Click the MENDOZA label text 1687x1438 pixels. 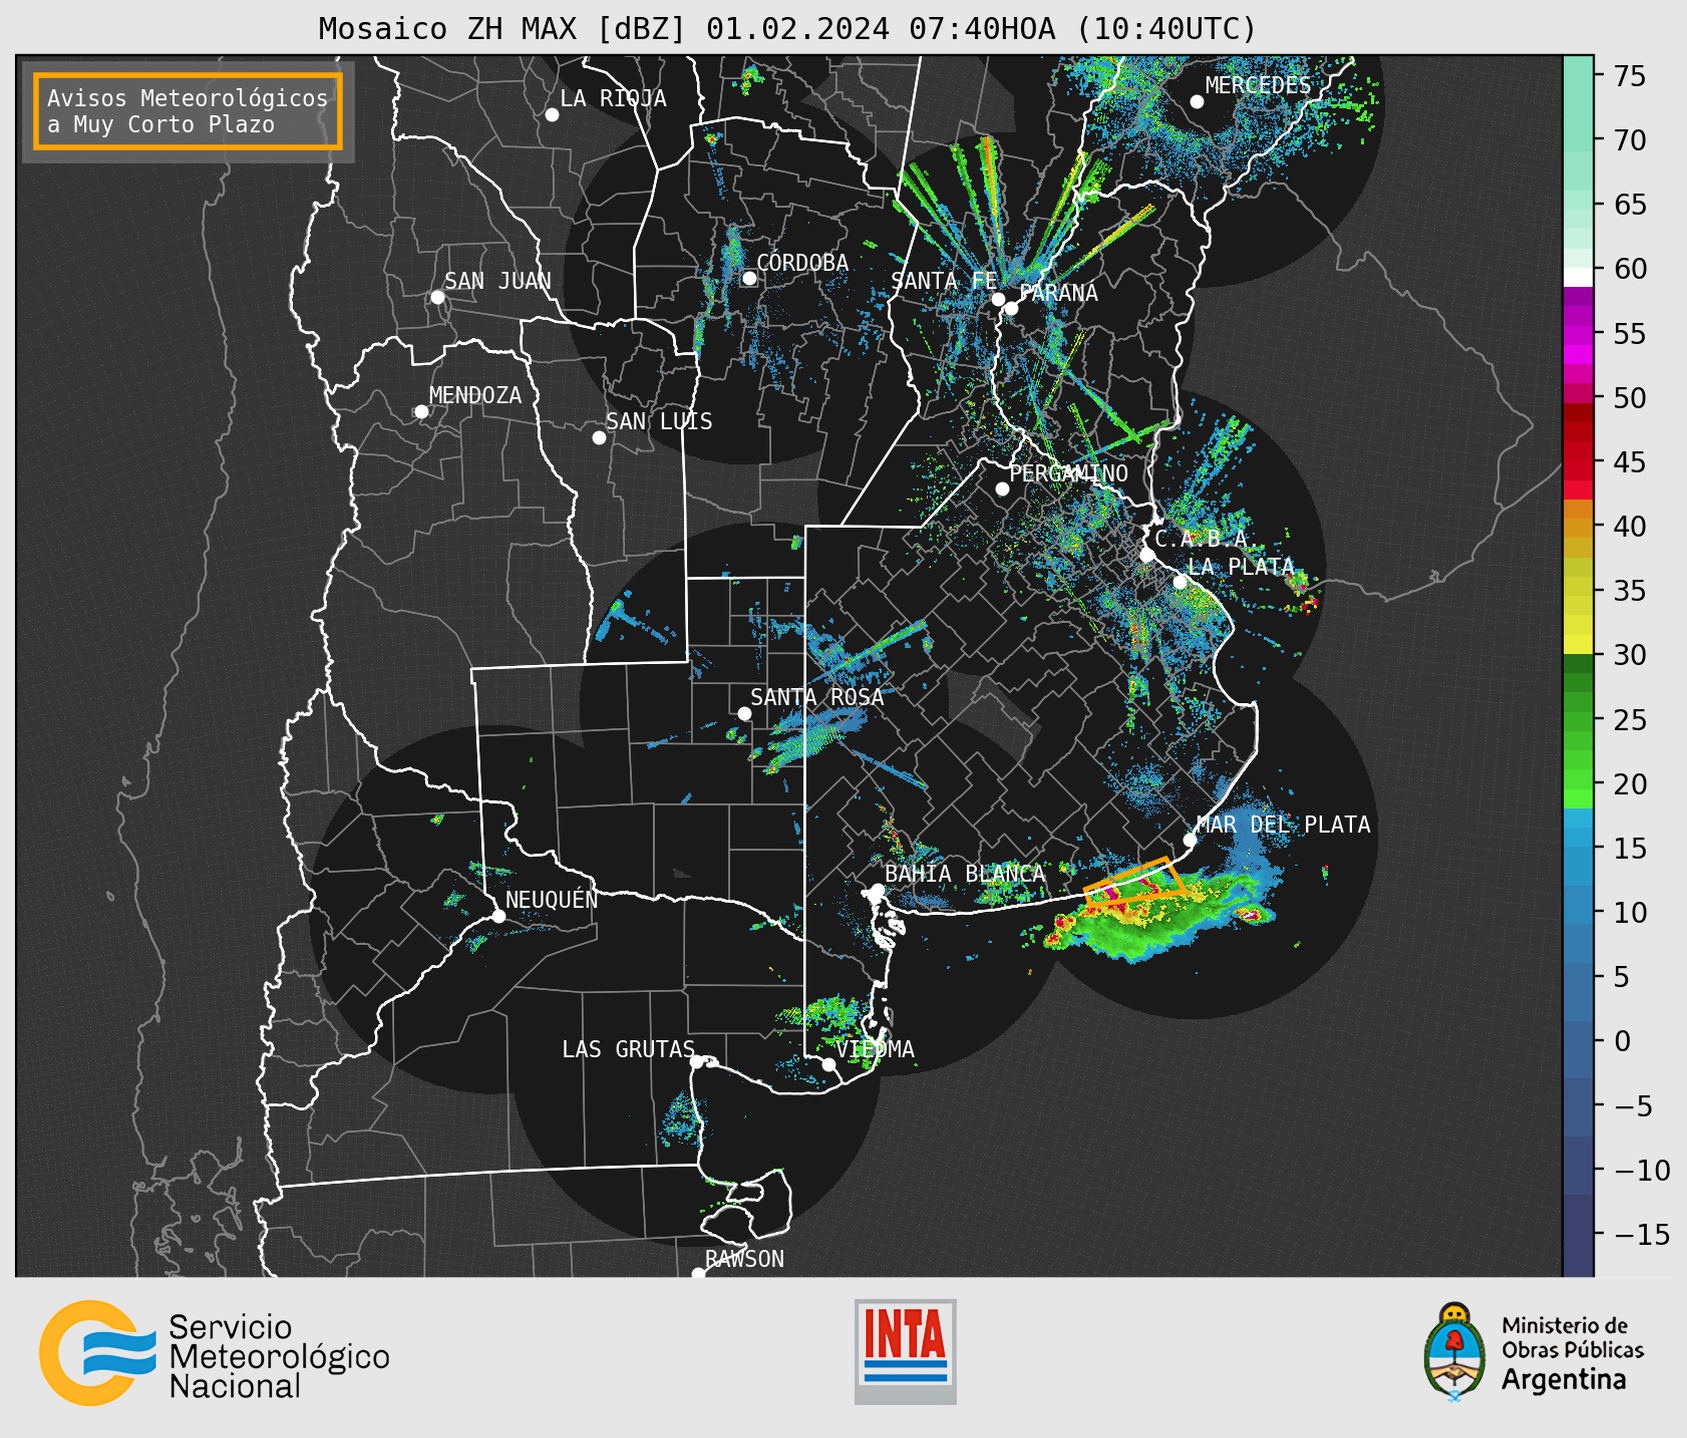475,395
